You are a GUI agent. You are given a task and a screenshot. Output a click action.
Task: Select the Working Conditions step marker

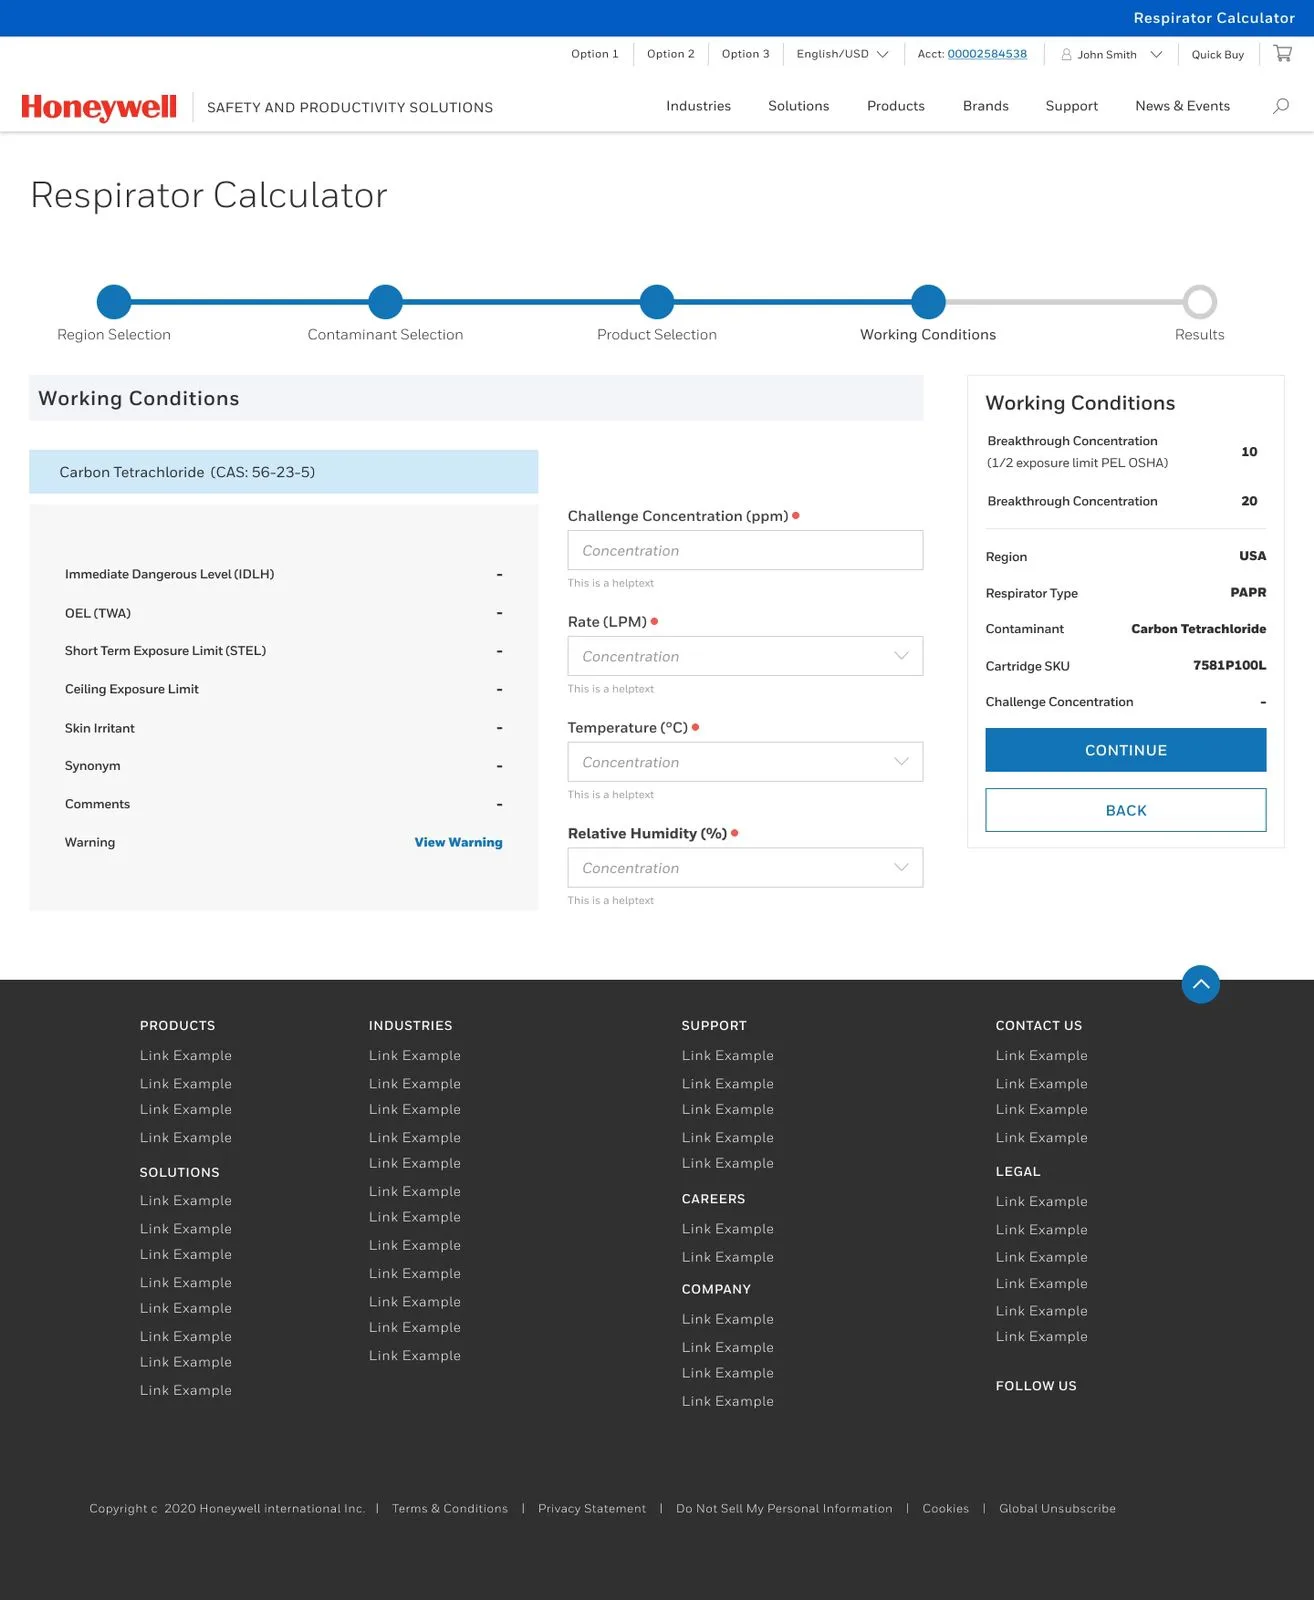[928, 301]
